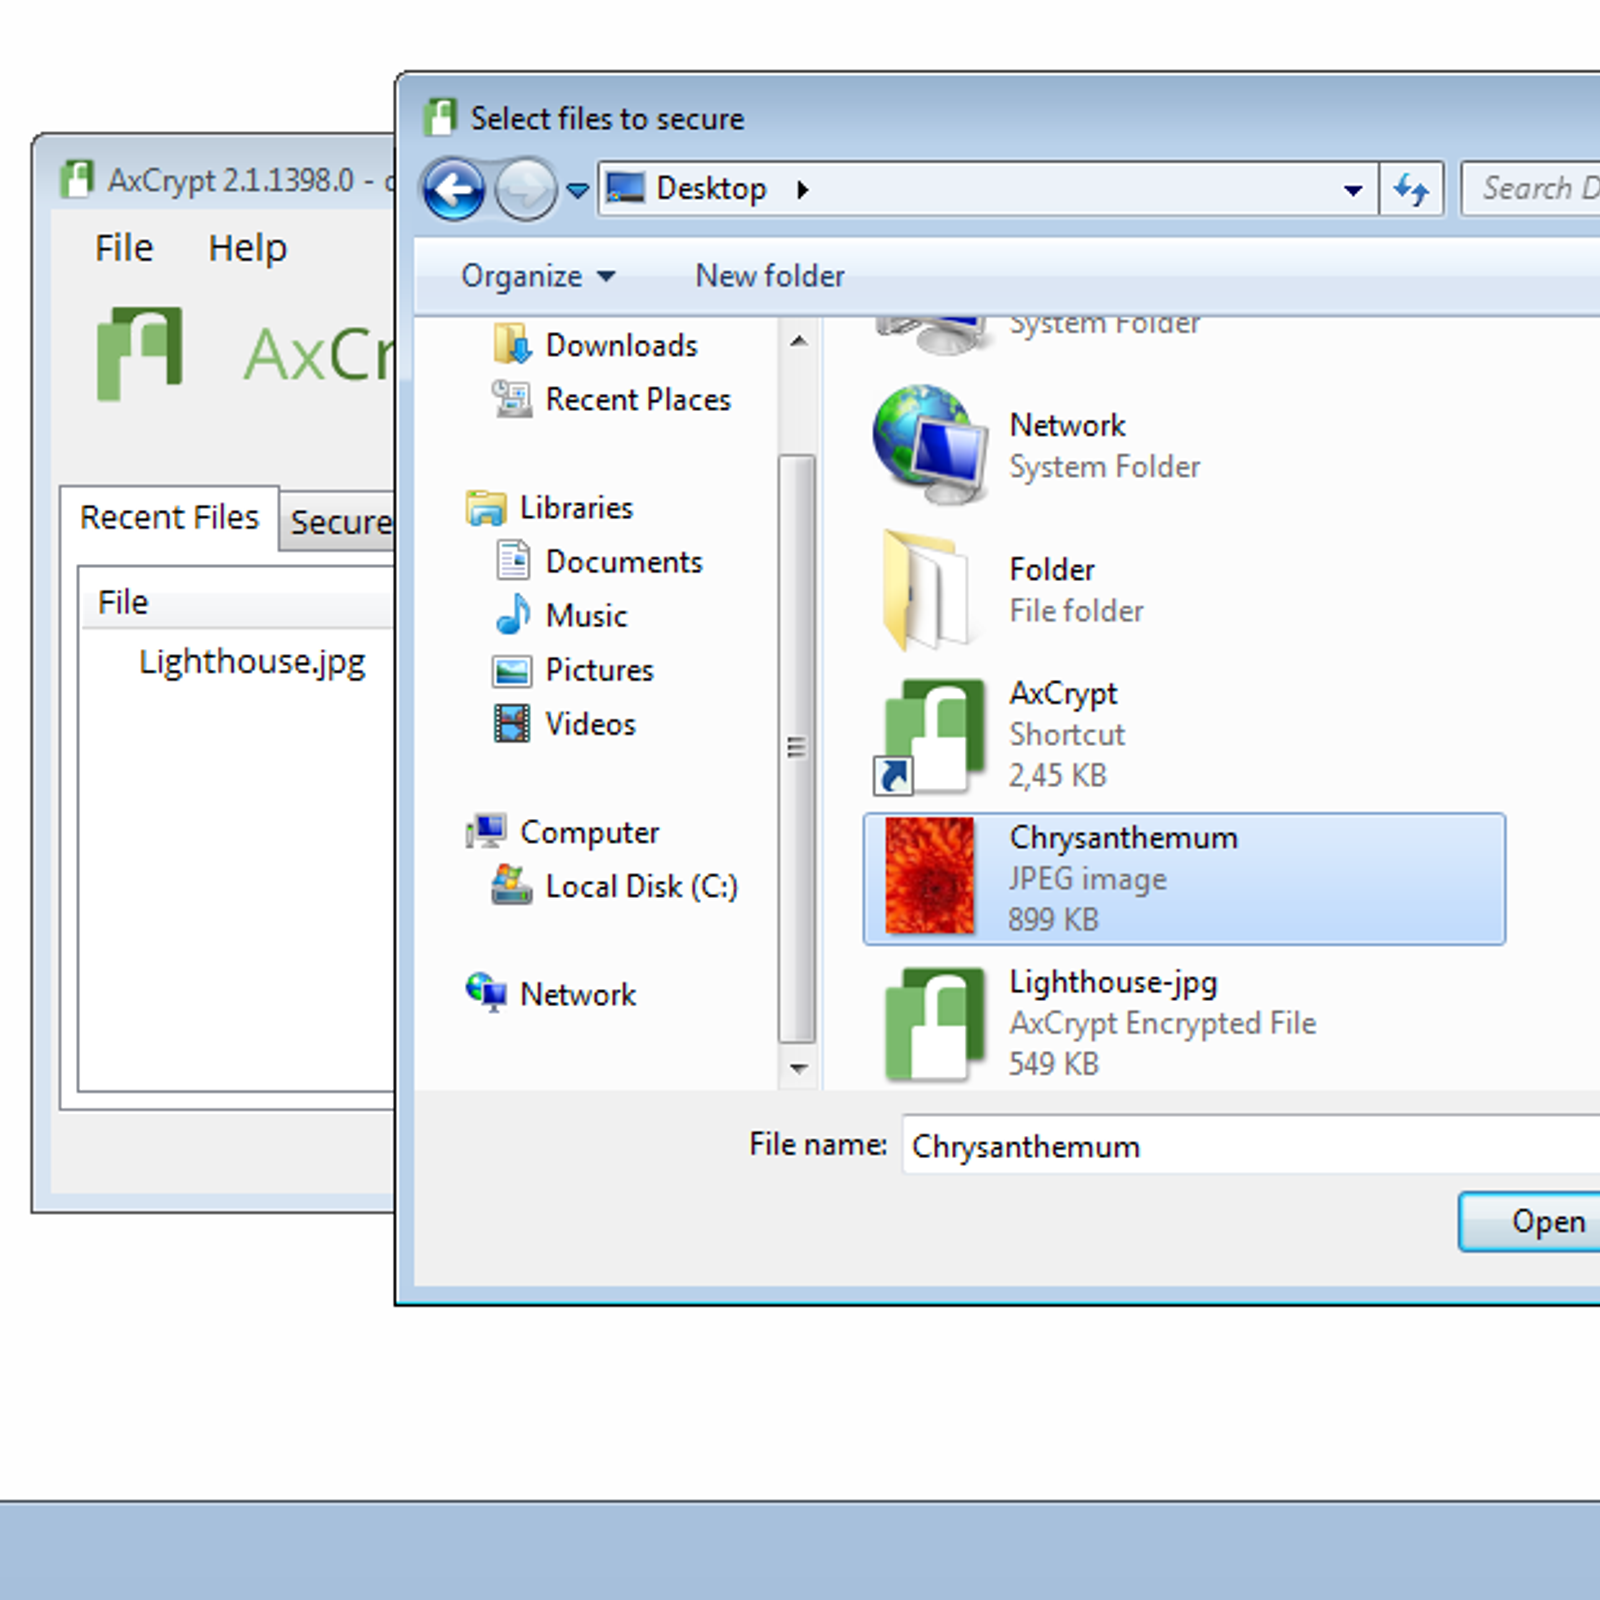Go back with the blue back arrow
Screen dimensions: 1600x1600
[454, 189]
